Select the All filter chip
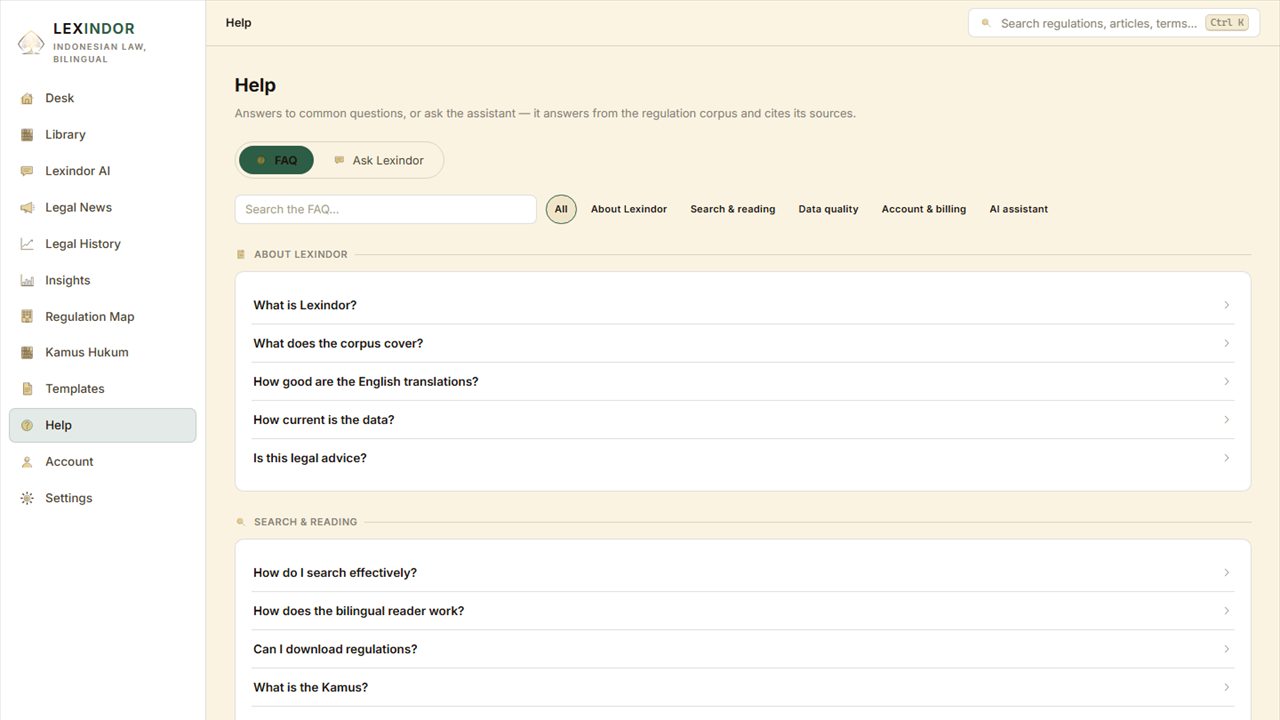 pos(561,209)
